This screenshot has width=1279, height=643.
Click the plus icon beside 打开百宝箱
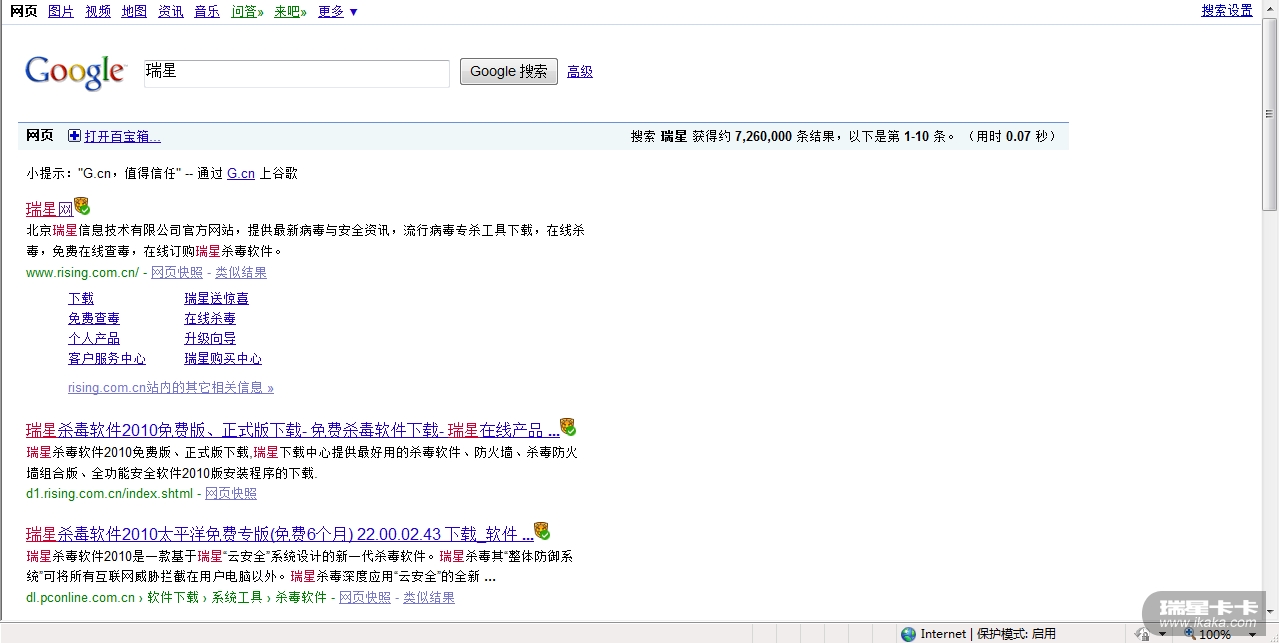tap(74, 136)
